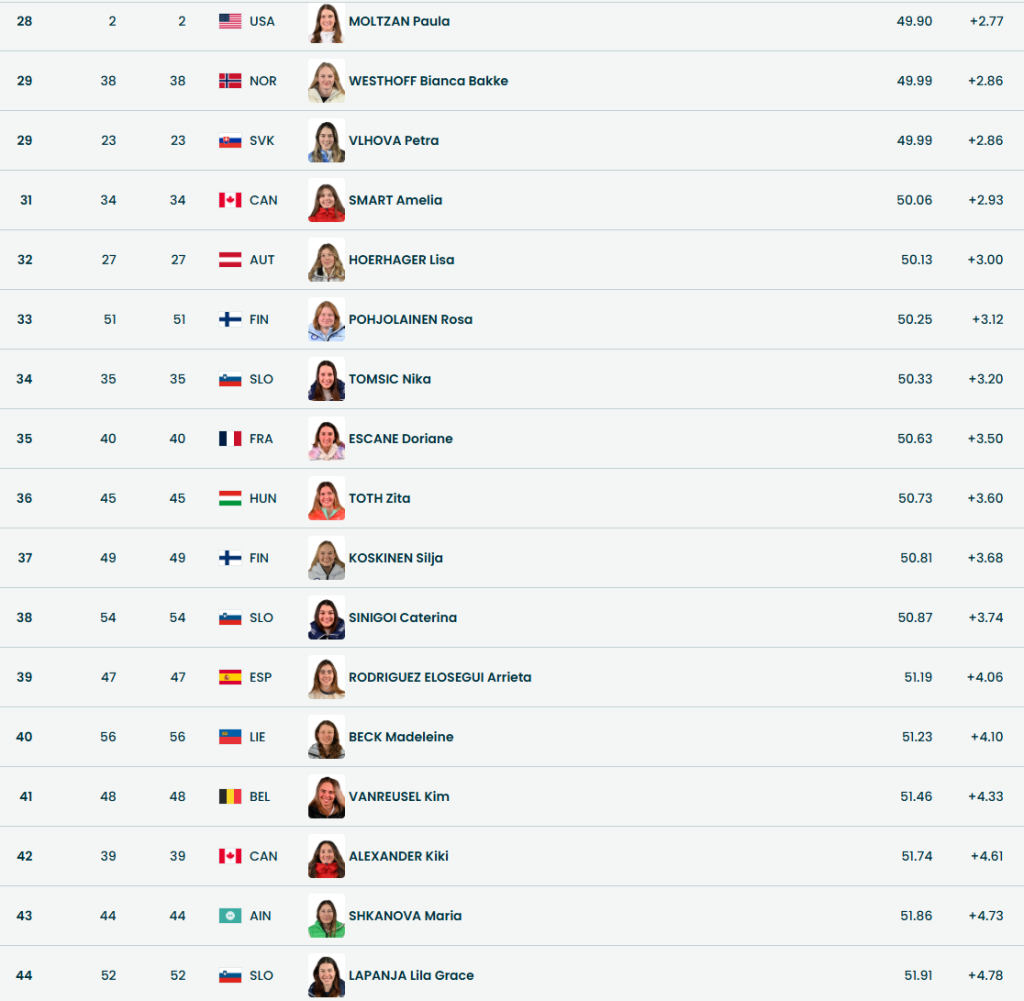Click Norway flag beside WESTHOFF

click(x=230, y=81)
